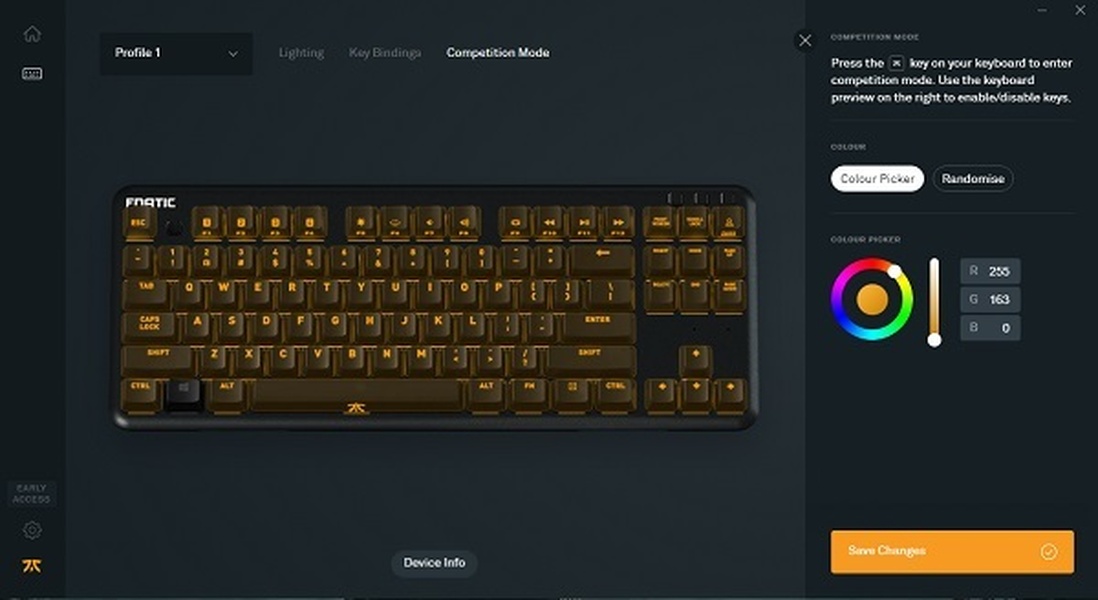The width and height of the screenshot is (1098, 600).
Task: Click the dropdown chevron next to Profile 1
Action: [x=233, y=54]
